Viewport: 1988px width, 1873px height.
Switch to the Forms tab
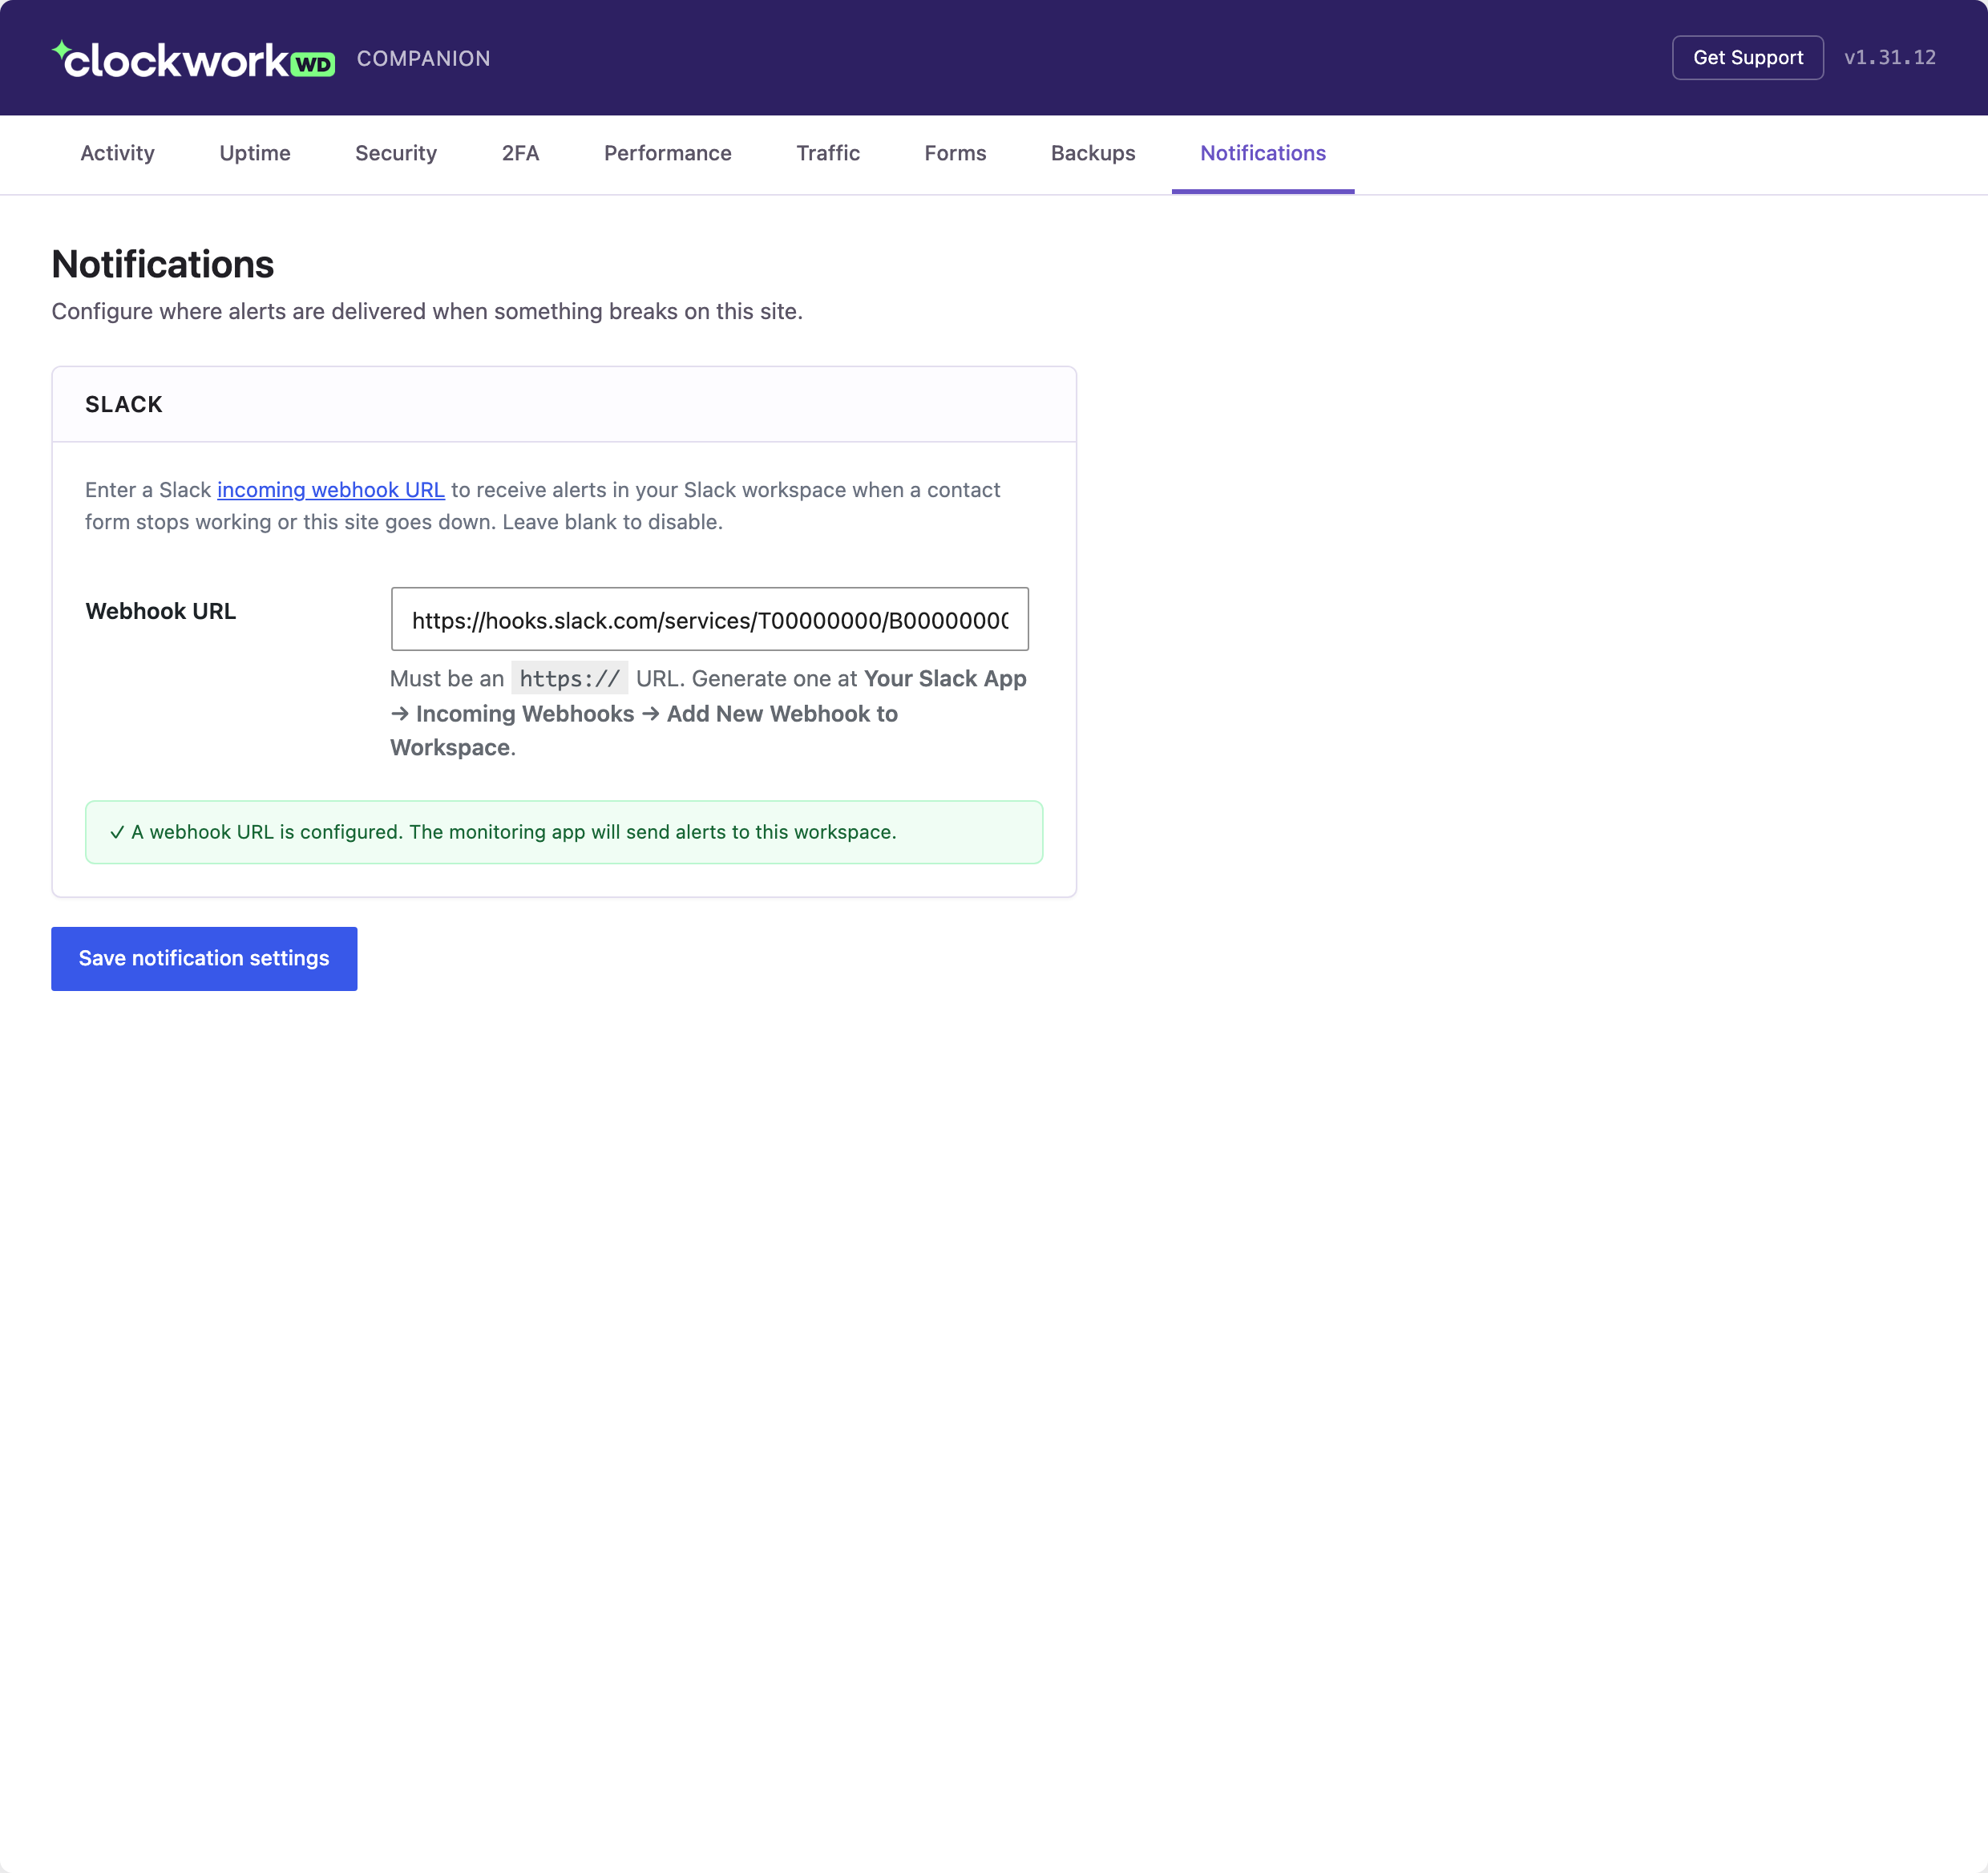coord(955,153)
